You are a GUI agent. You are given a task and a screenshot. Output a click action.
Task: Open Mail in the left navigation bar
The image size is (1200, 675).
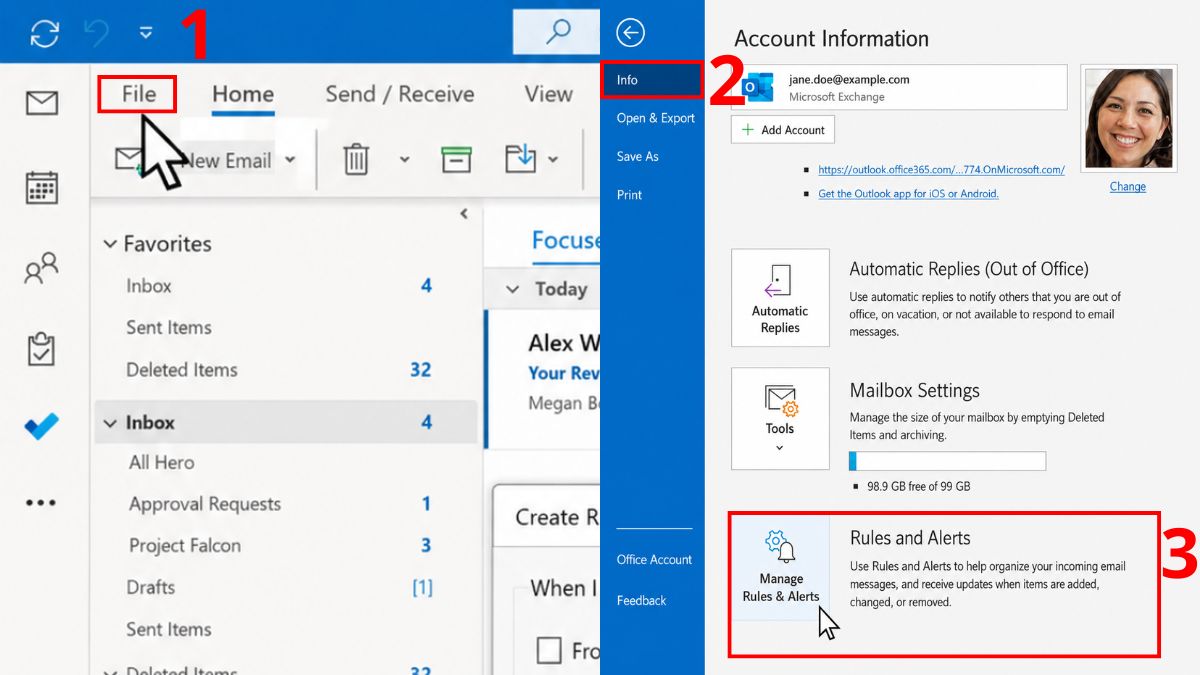coord(41,103)
